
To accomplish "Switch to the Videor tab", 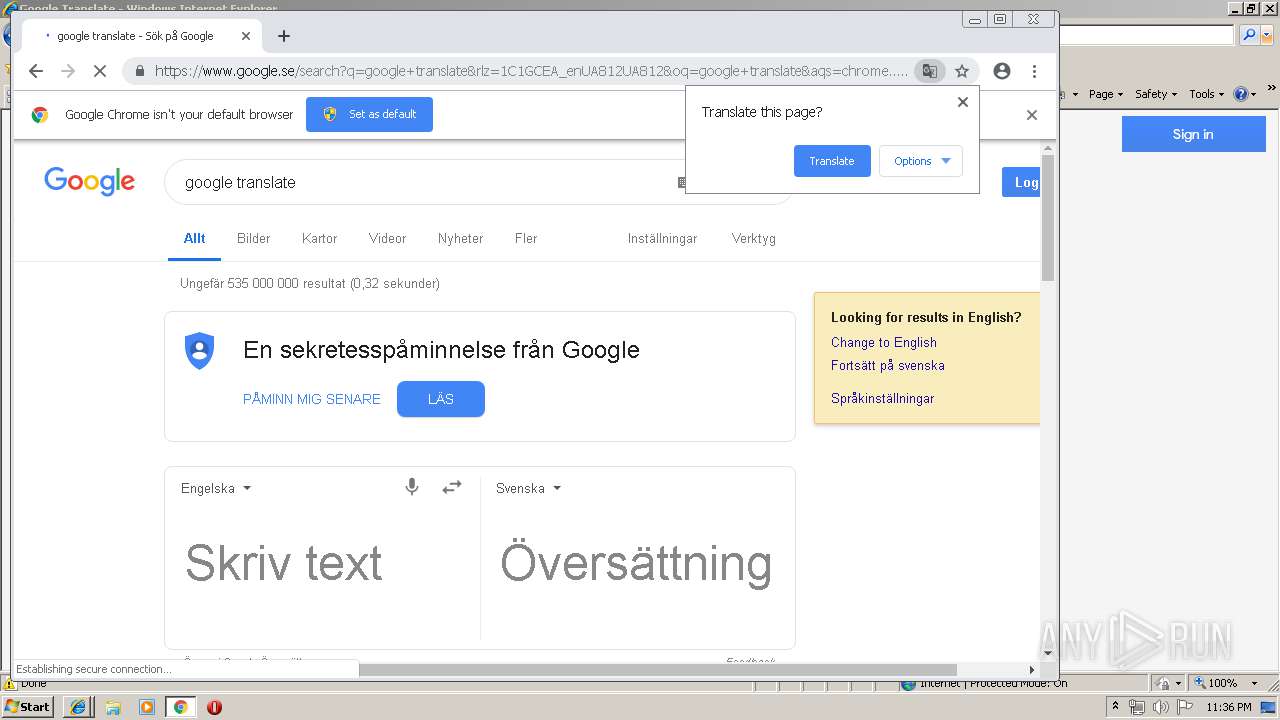I will [387, 238].
